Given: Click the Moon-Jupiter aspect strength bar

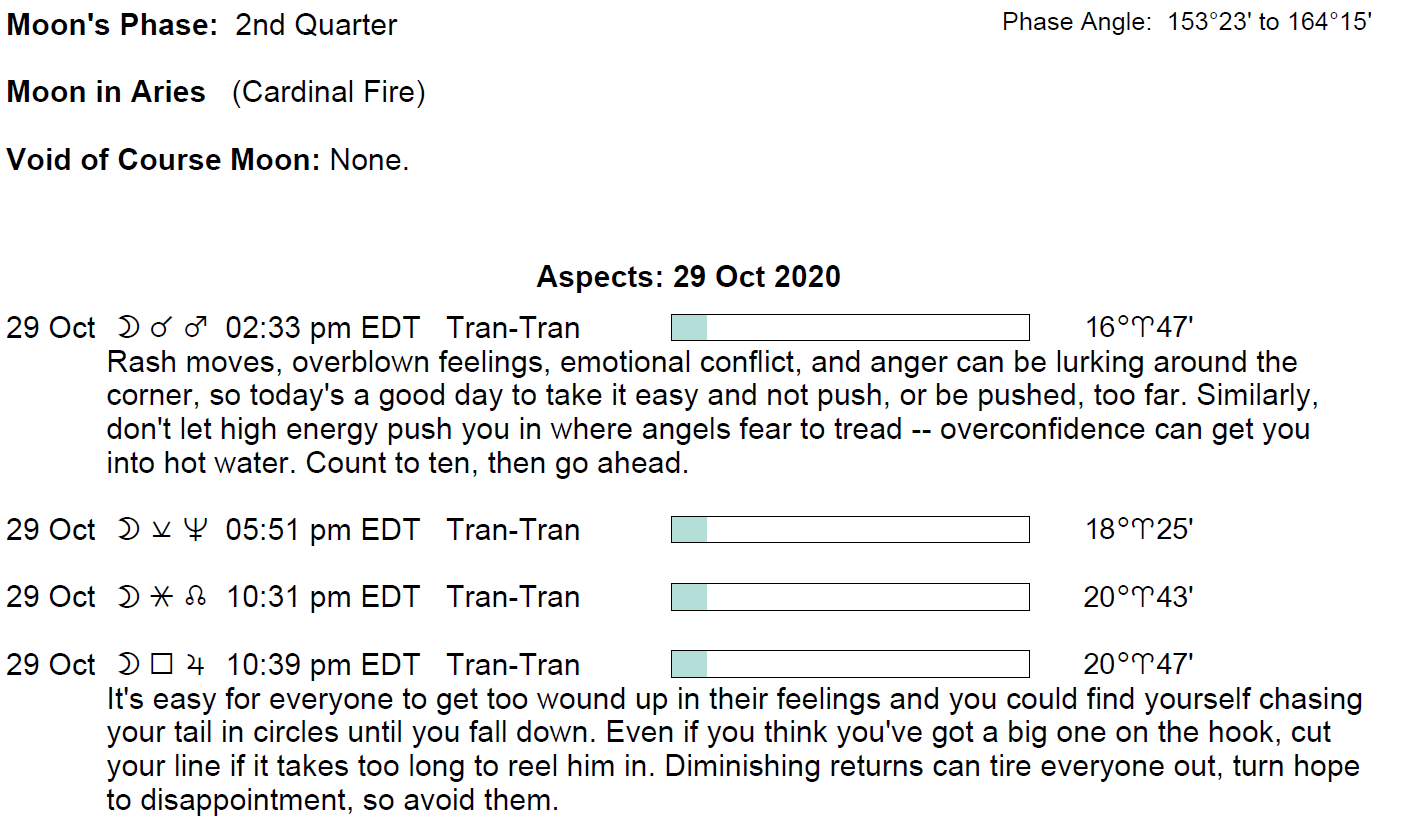Looking at the screenshot, I should (x=849, y=665).
